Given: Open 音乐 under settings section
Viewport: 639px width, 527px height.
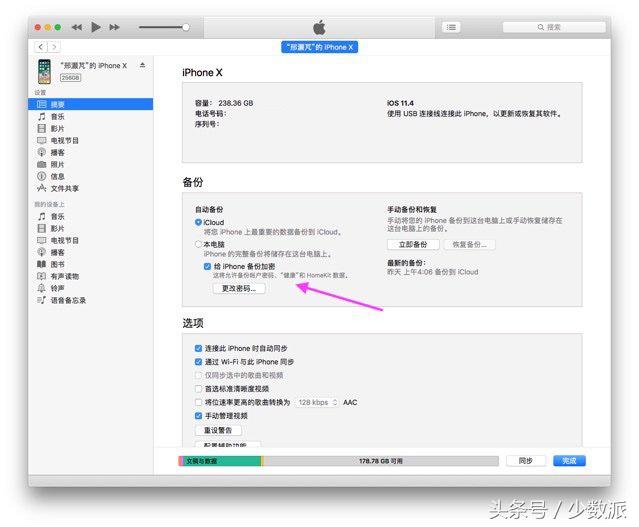Looking at the screenshot, I should click(90, 117).
